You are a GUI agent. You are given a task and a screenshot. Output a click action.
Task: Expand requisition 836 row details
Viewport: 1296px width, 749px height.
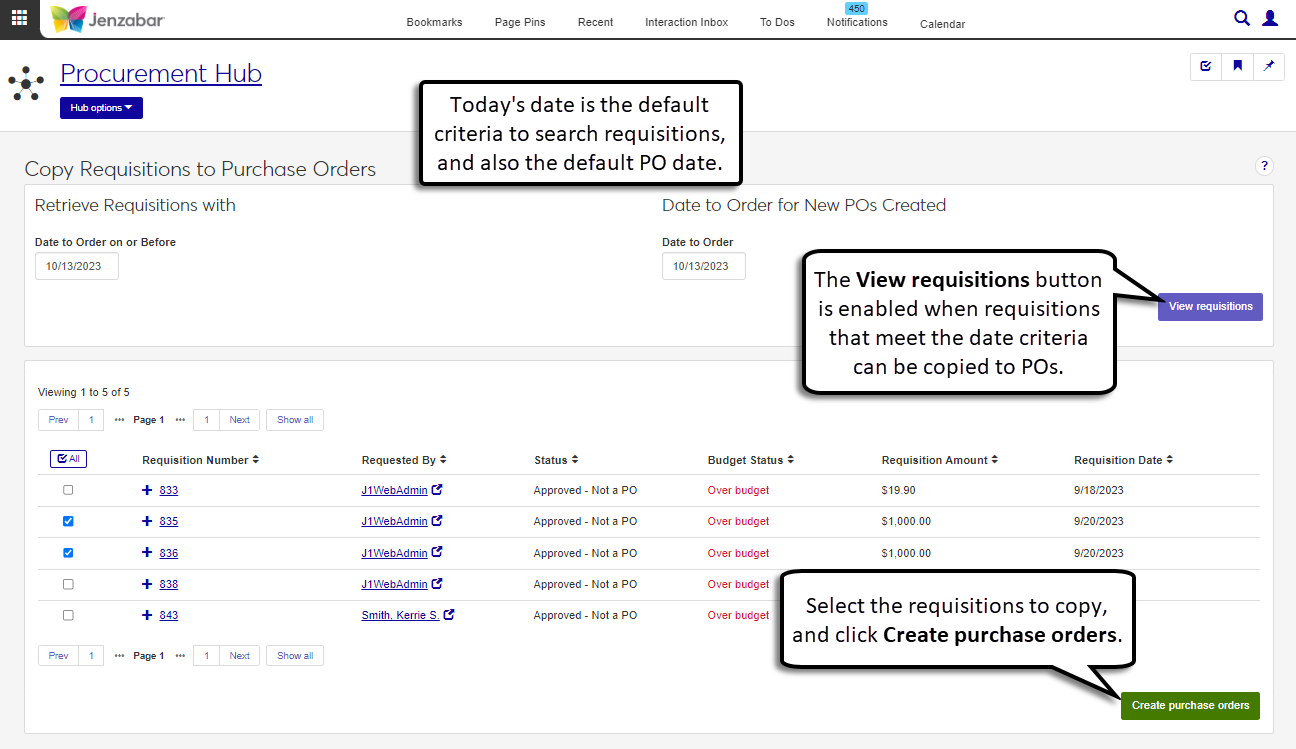tap(147, 553)
